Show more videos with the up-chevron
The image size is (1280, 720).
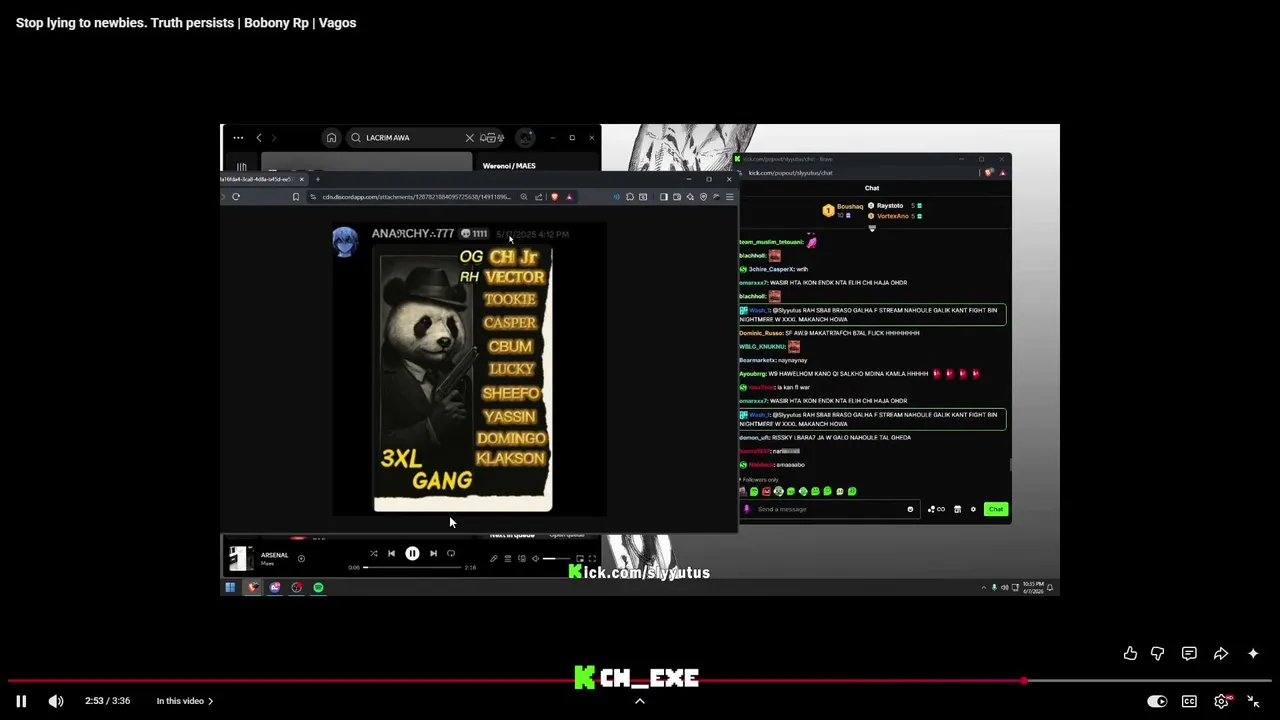pos(640,701)
